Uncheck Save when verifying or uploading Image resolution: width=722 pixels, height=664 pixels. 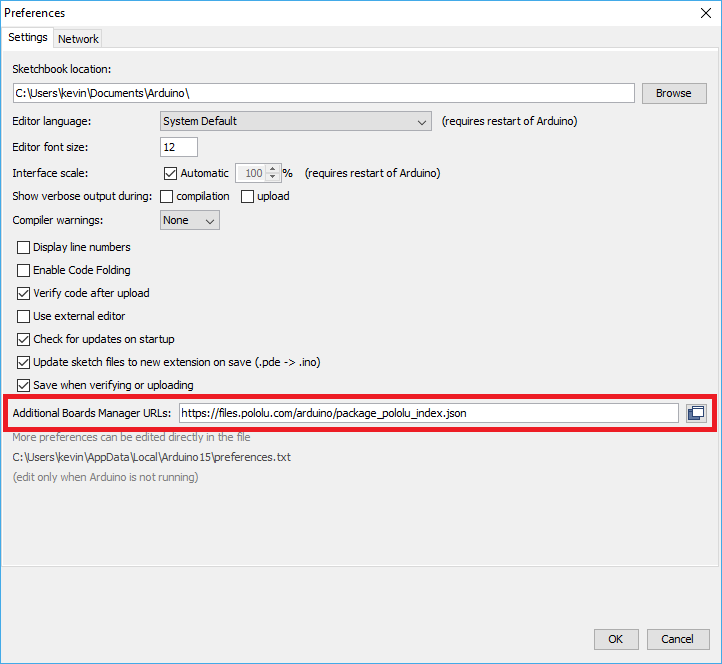point(24,385)
